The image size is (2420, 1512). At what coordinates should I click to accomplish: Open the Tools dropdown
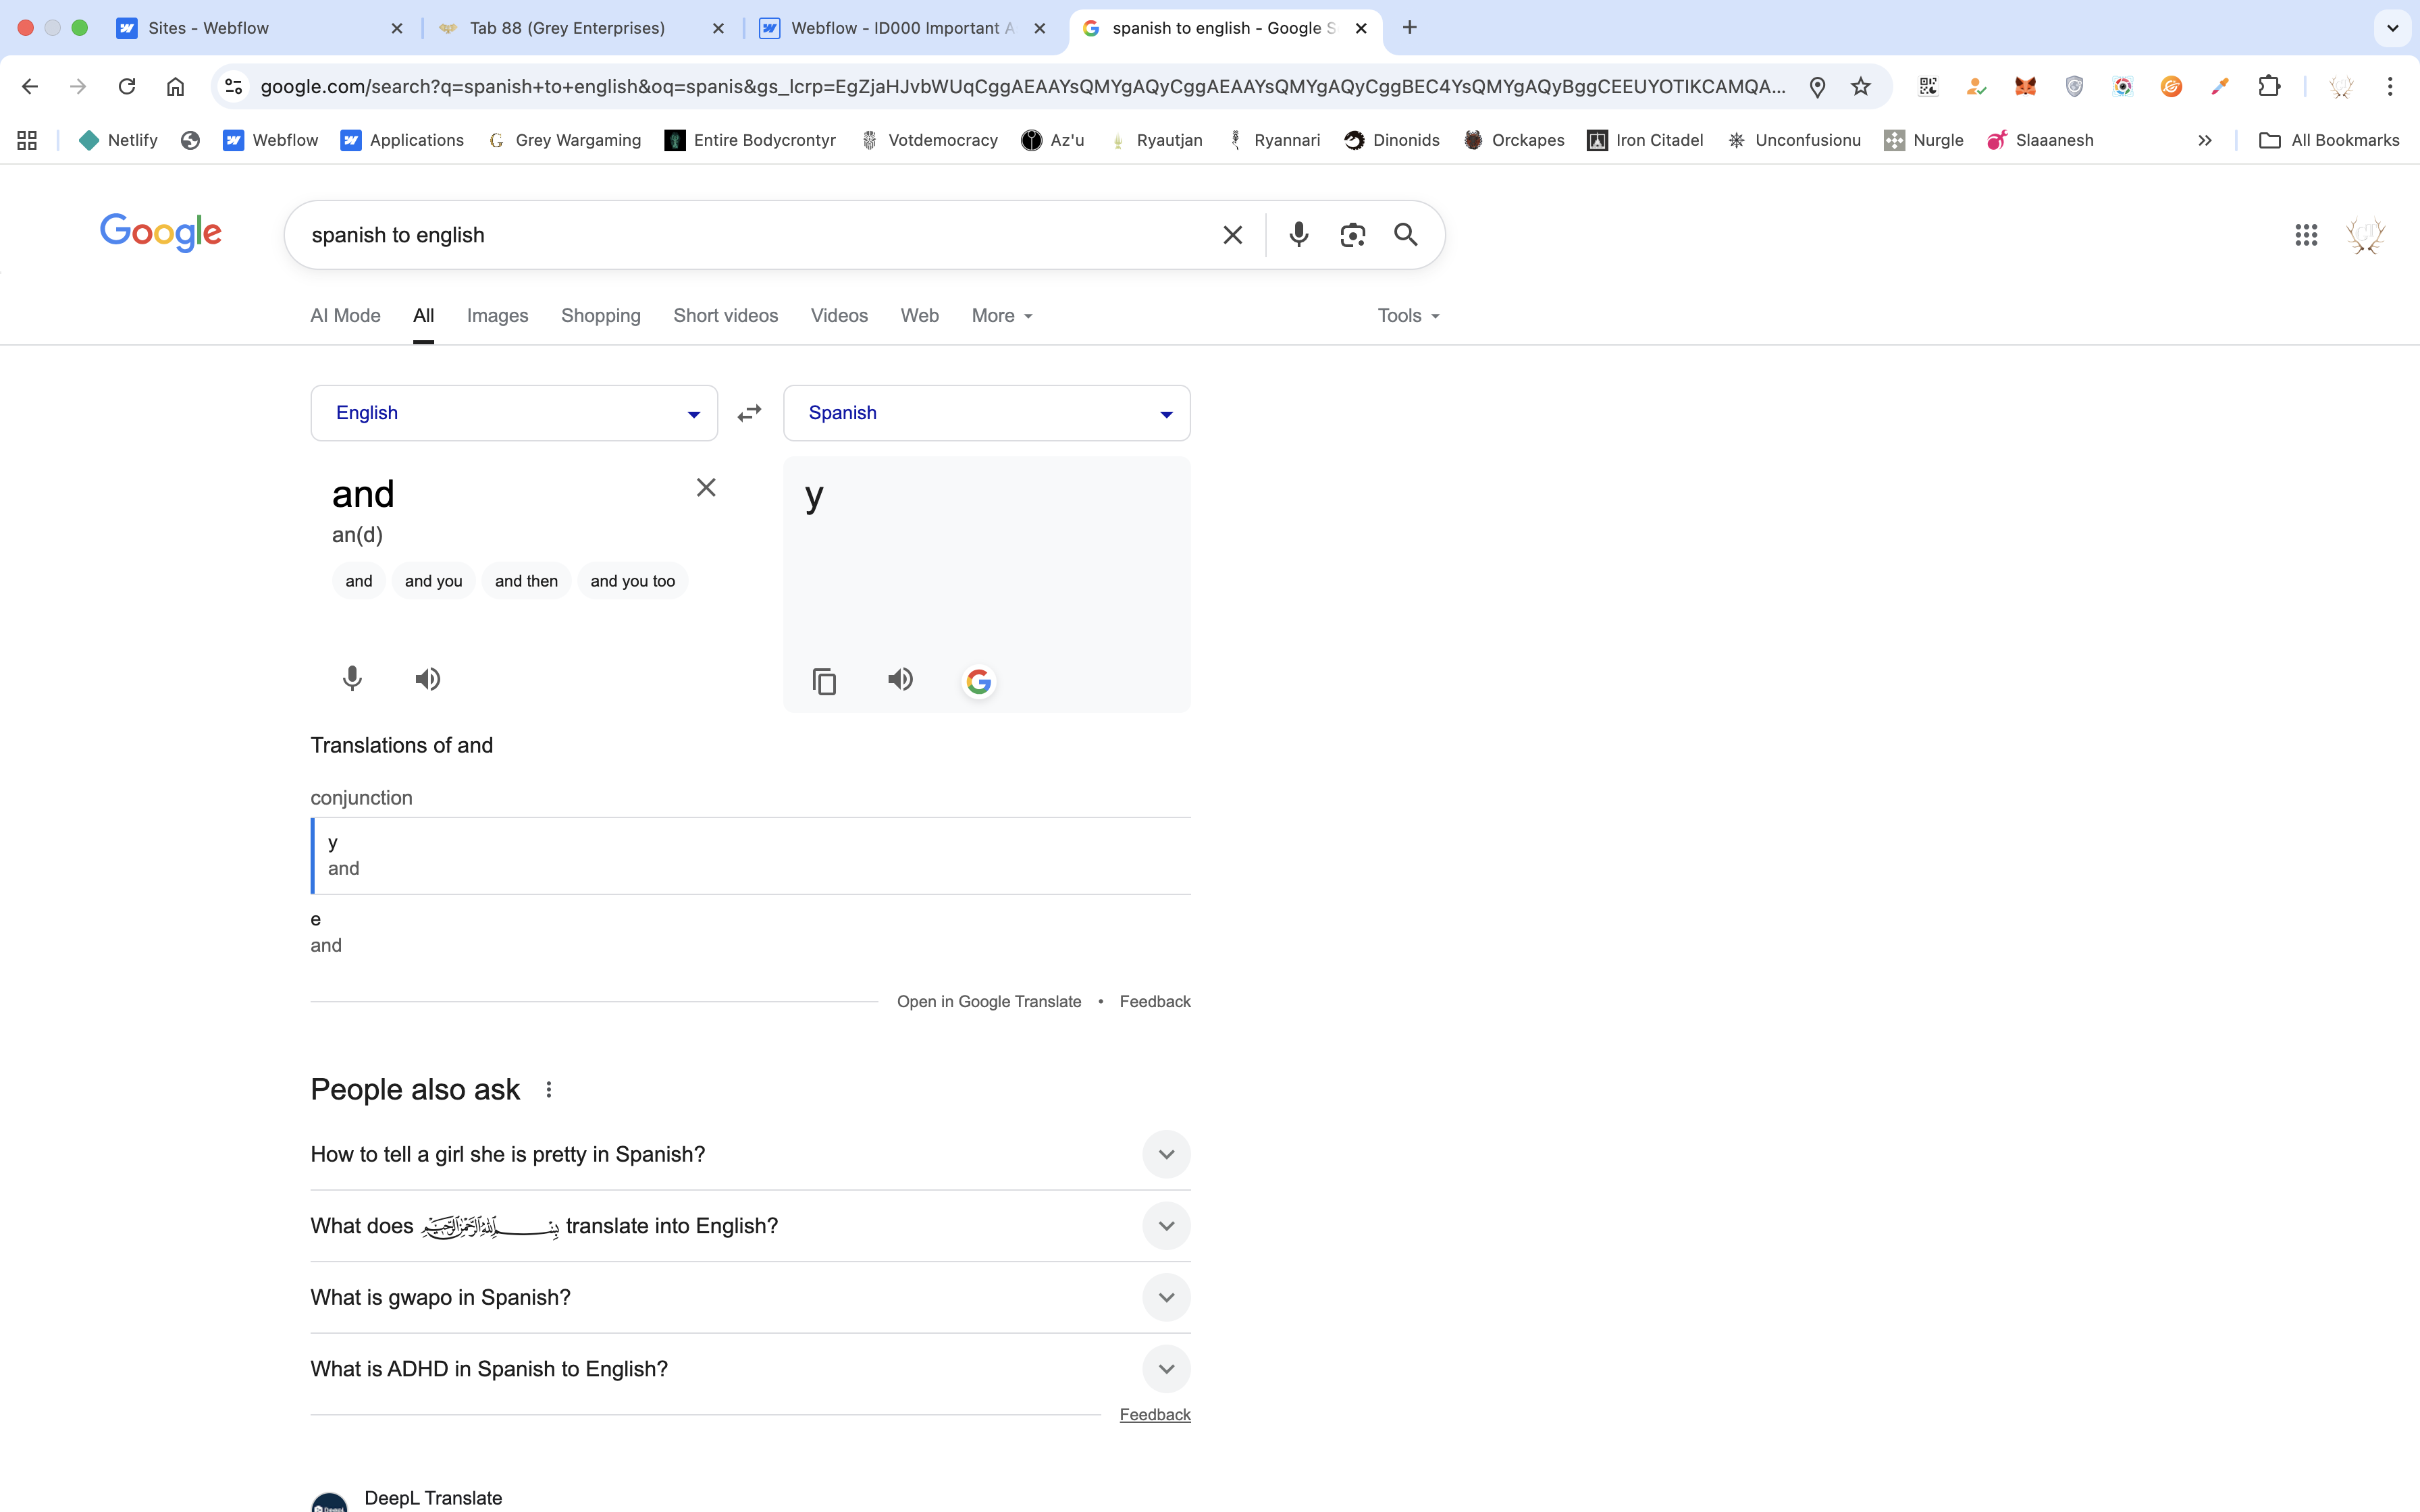coord(1408,316)
